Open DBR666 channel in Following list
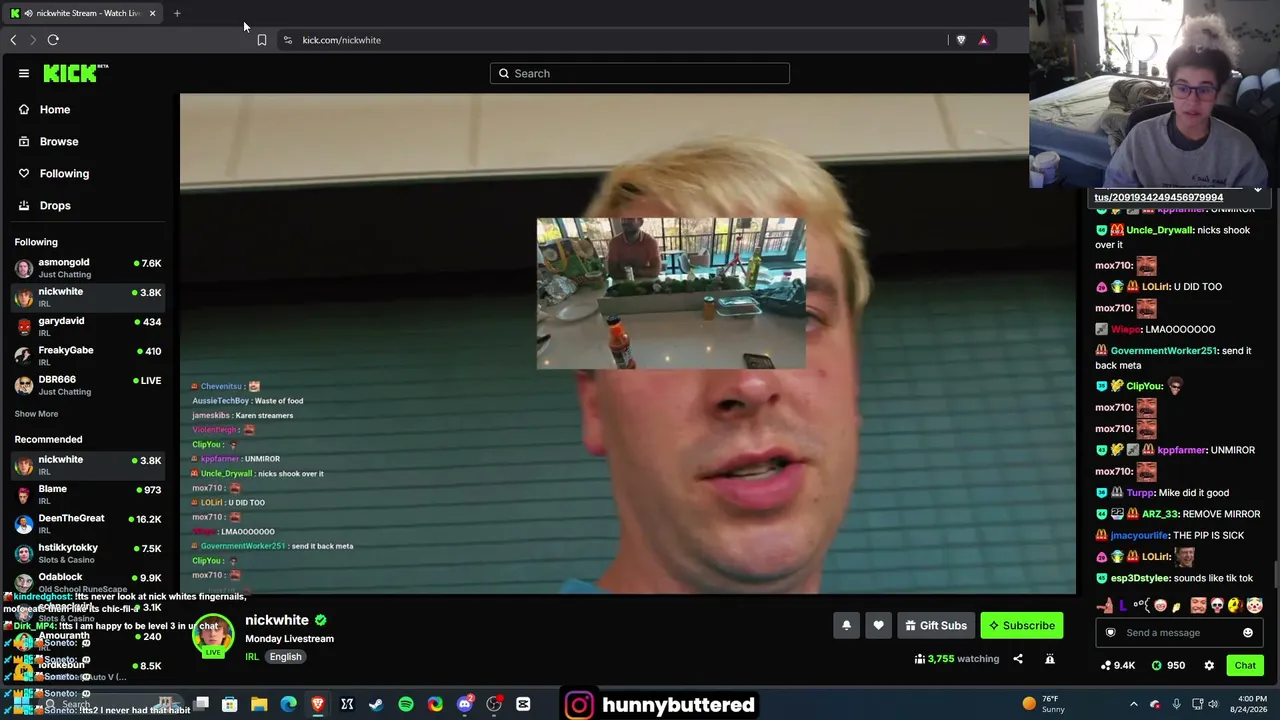Image resolution: width=1280 pixels, height=720 pixels. point(88,385)
